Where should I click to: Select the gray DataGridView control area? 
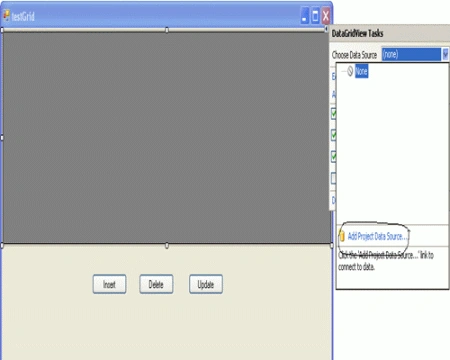coord(166,137)
